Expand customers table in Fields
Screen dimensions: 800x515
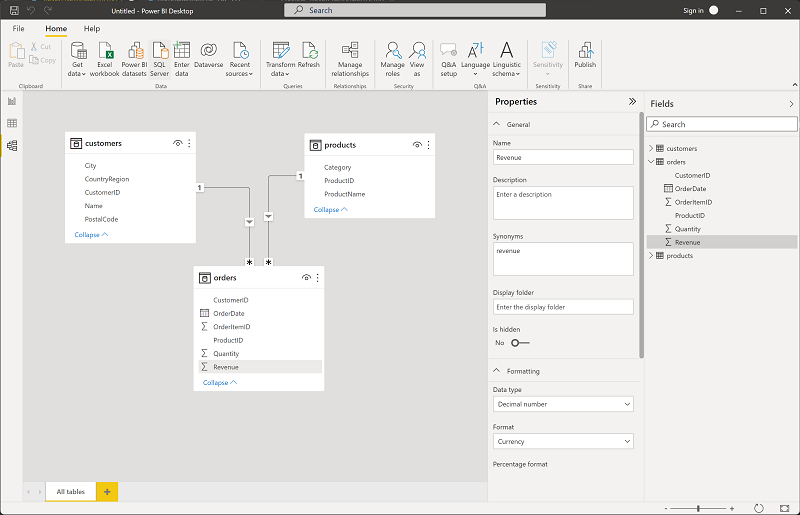point(651,148)
